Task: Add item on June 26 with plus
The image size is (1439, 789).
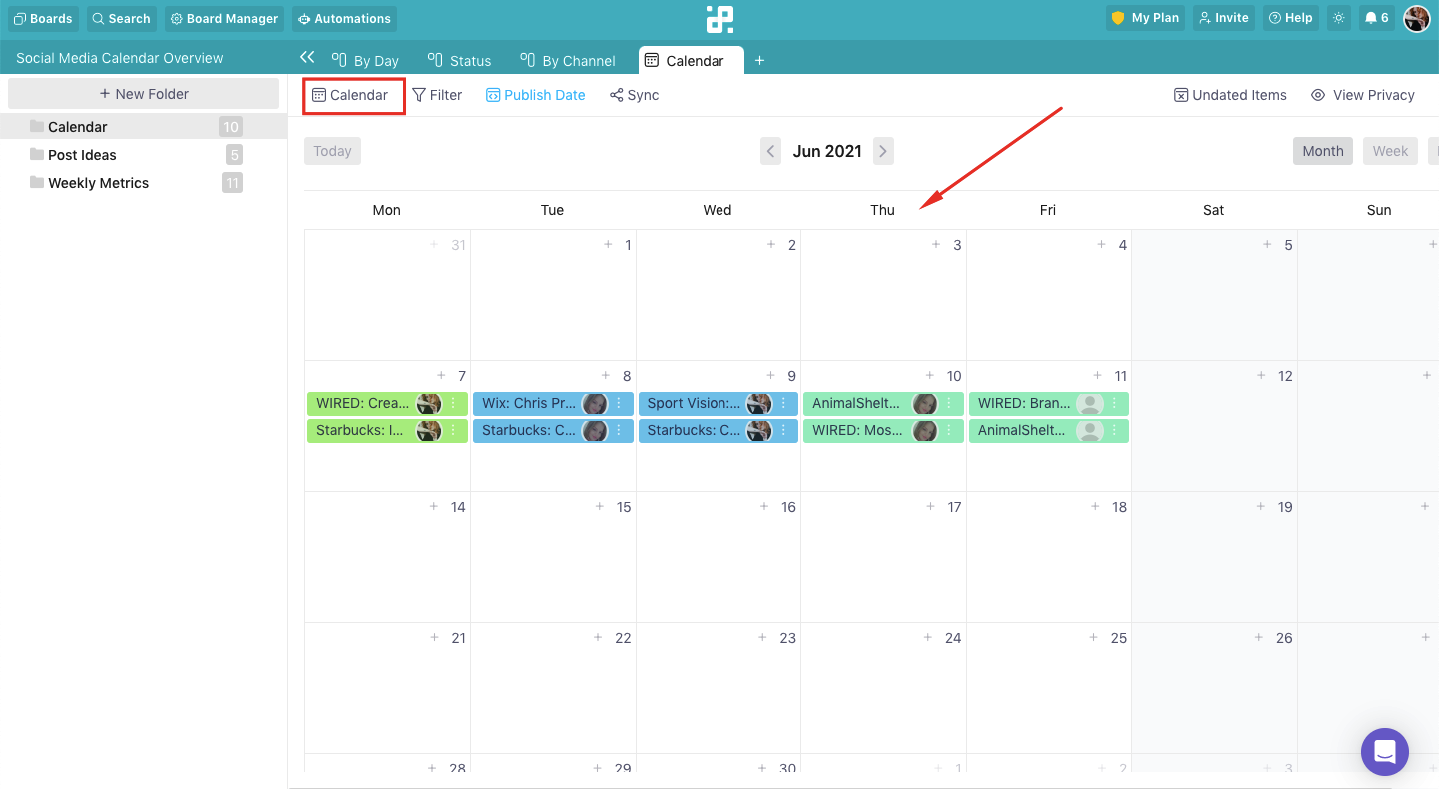Action: click(1260, 637)
